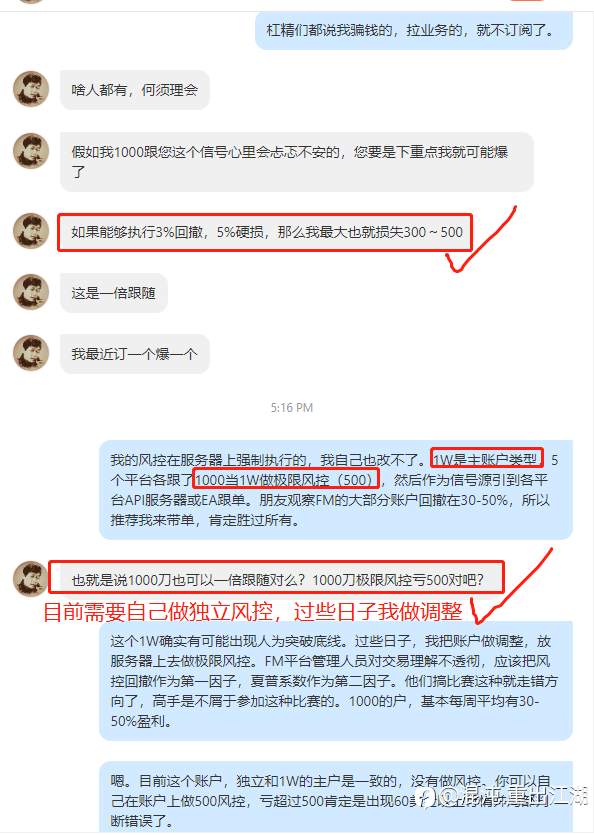Image resolution: width=594 pixels, height=835 pixels.
Task: Click the '杠精们都说我骗钱的' sent message bubble
Action: tap(414, 30)
